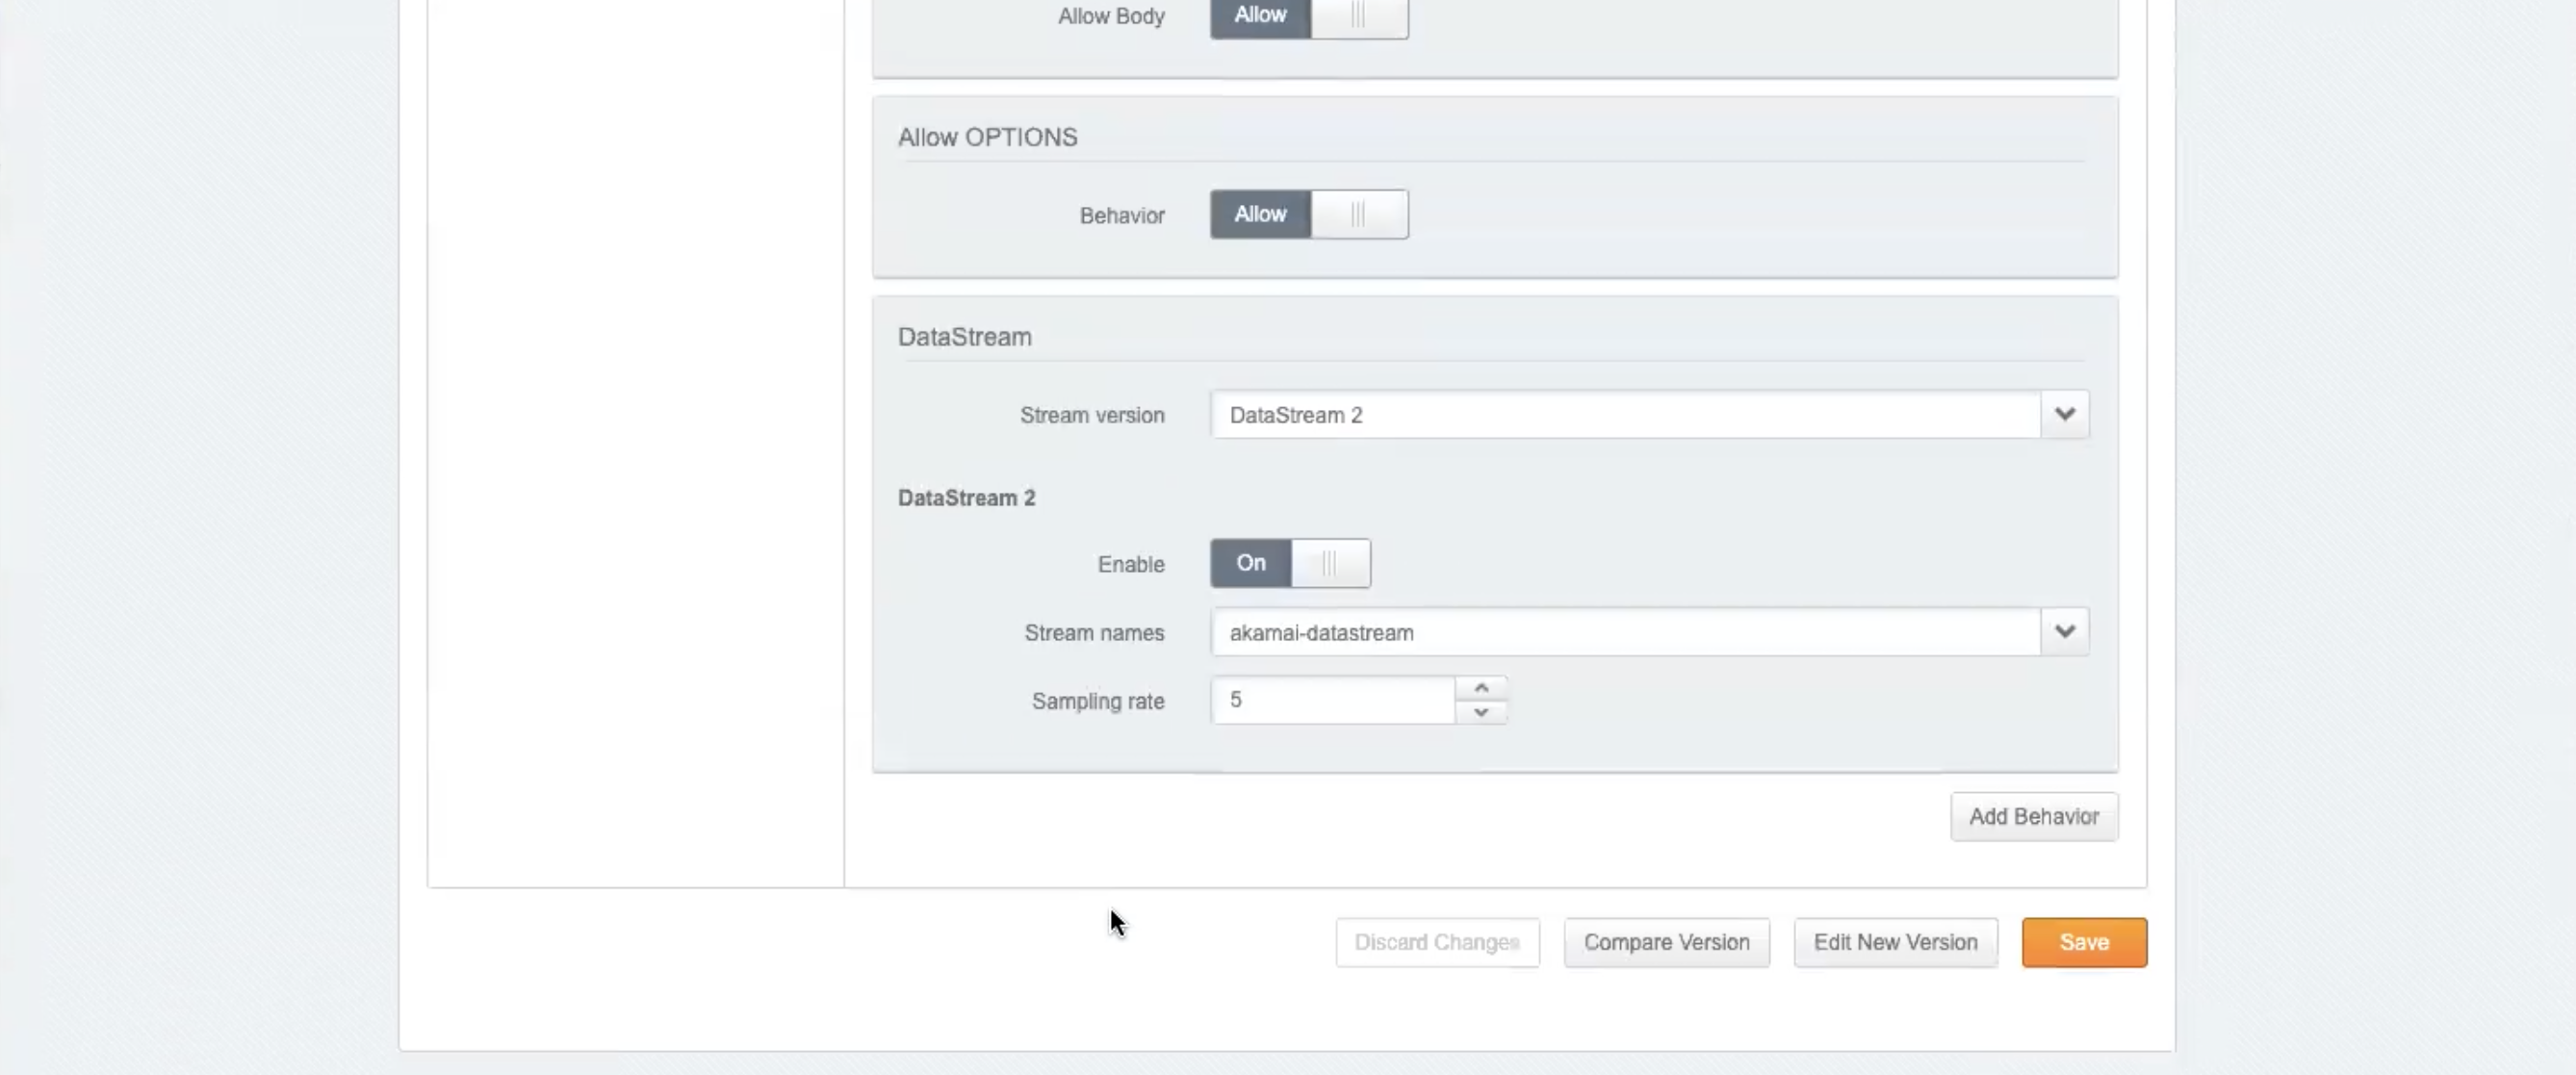
Task: Click the Sampling rate input field
Action: click(1332, 700)
